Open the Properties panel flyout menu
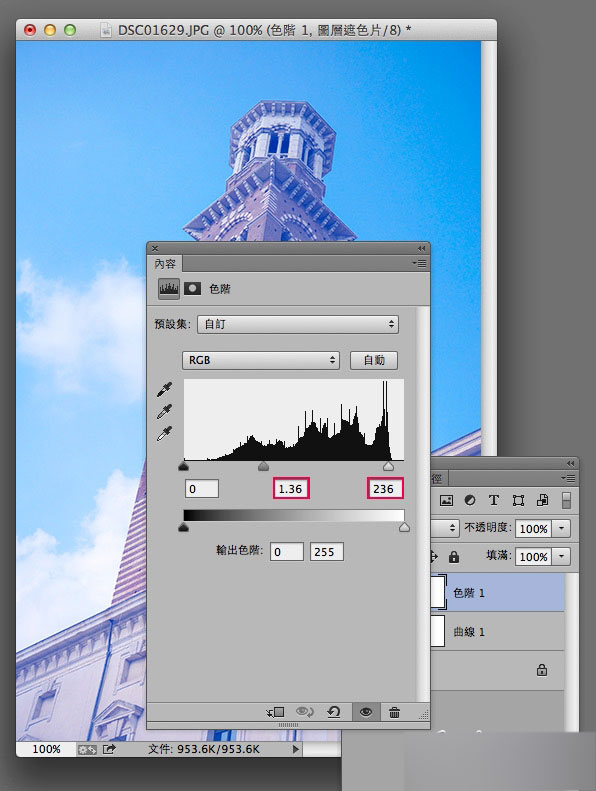 [419, 263]
